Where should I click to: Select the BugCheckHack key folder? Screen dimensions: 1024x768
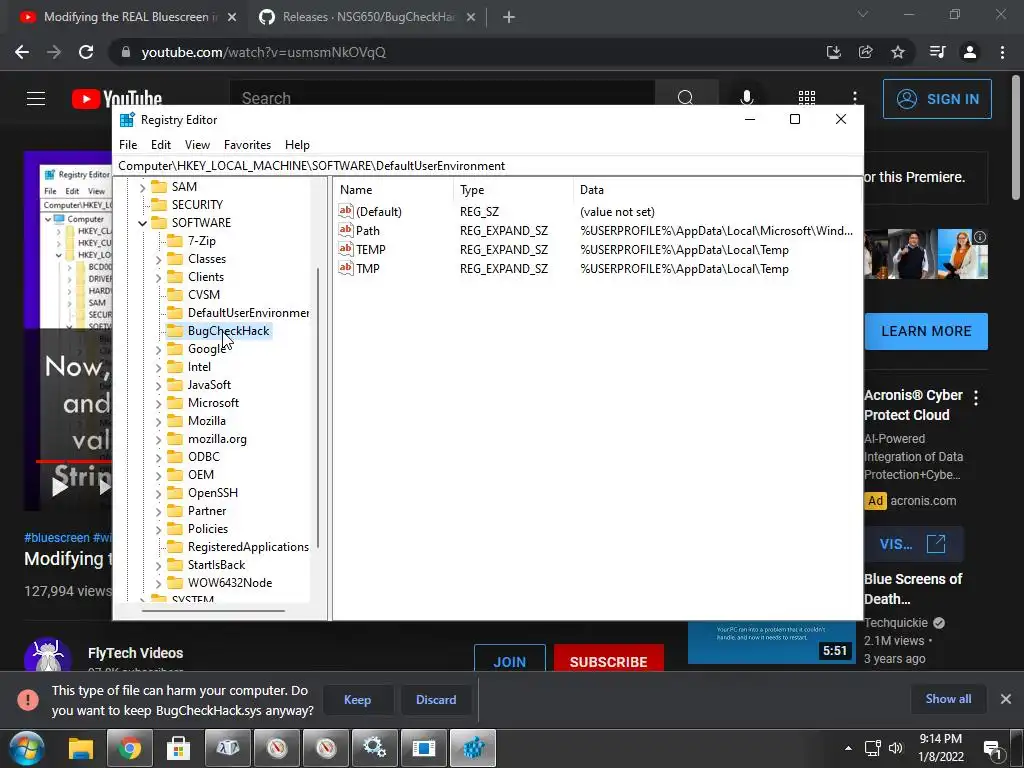pyautogui.click(x=228, y=331)
